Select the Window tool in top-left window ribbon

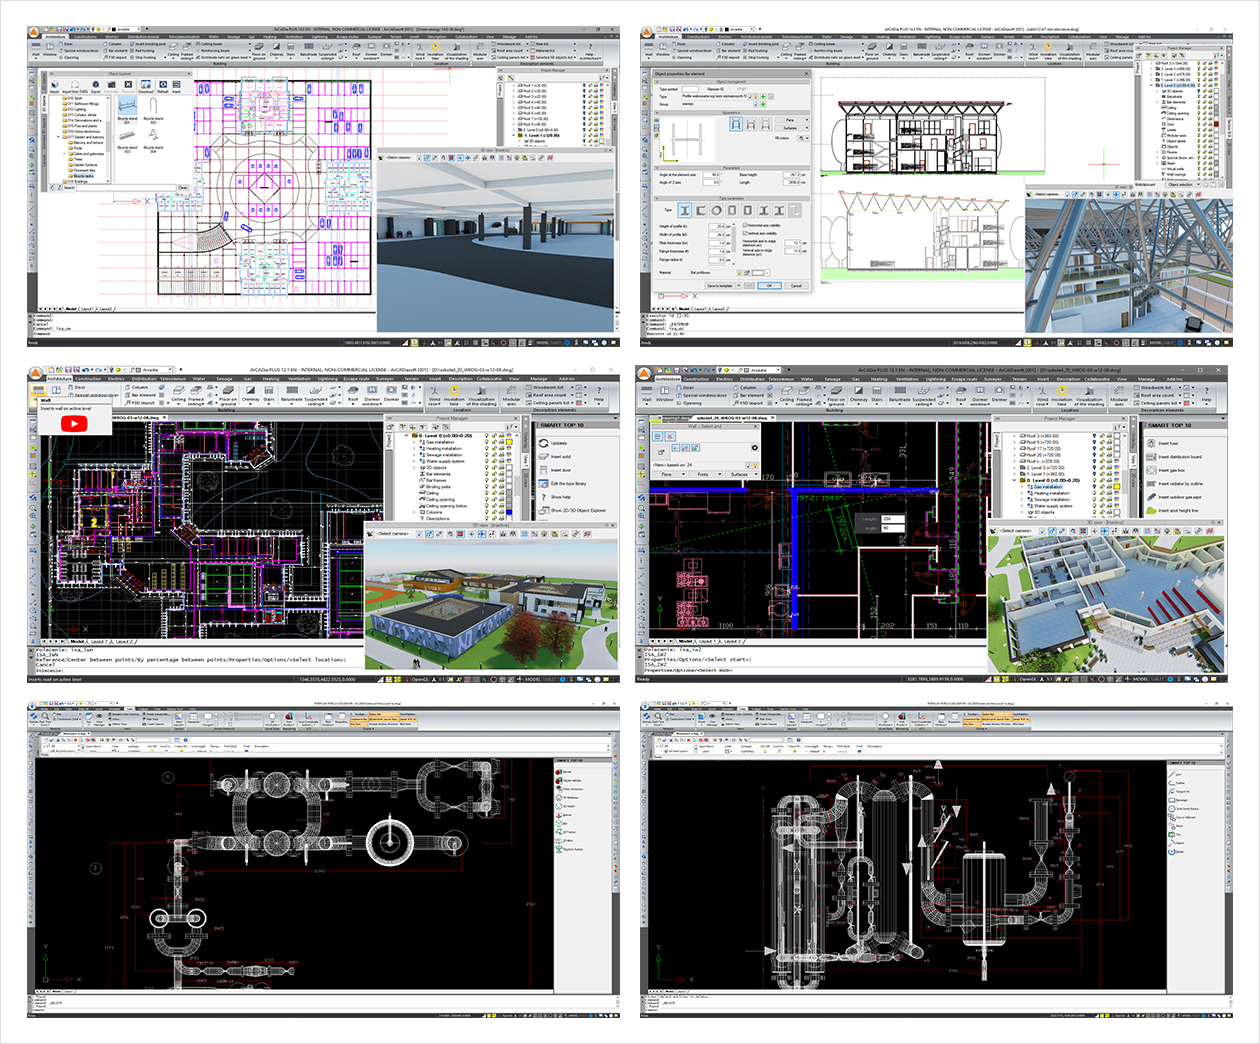tap(49, 49)
